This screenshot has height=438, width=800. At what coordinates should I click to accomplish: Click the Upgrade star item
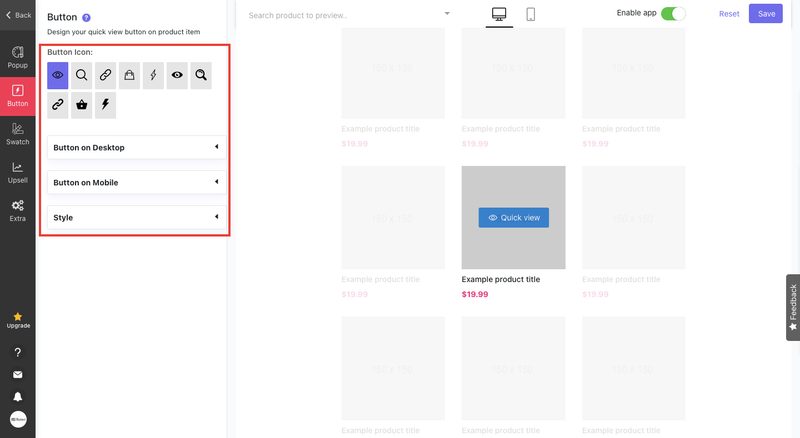(18, 321)
